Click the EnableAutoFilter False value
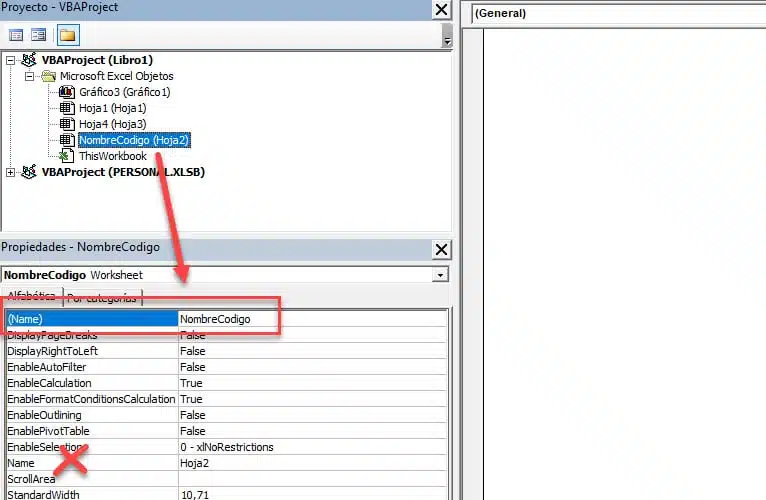Image resolution: width=766 pixels, height=500 pixels. pos(313,367)
